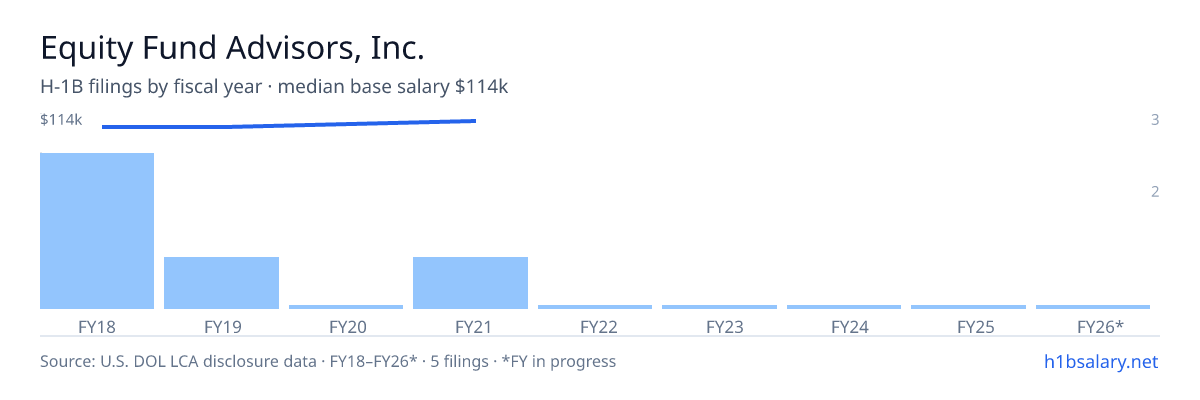Image resolution: width=1200 pixels, height=400 pixels.
Task: Select the thin FY25 bar
Action: pyautogui.click(x=968, y=307)
